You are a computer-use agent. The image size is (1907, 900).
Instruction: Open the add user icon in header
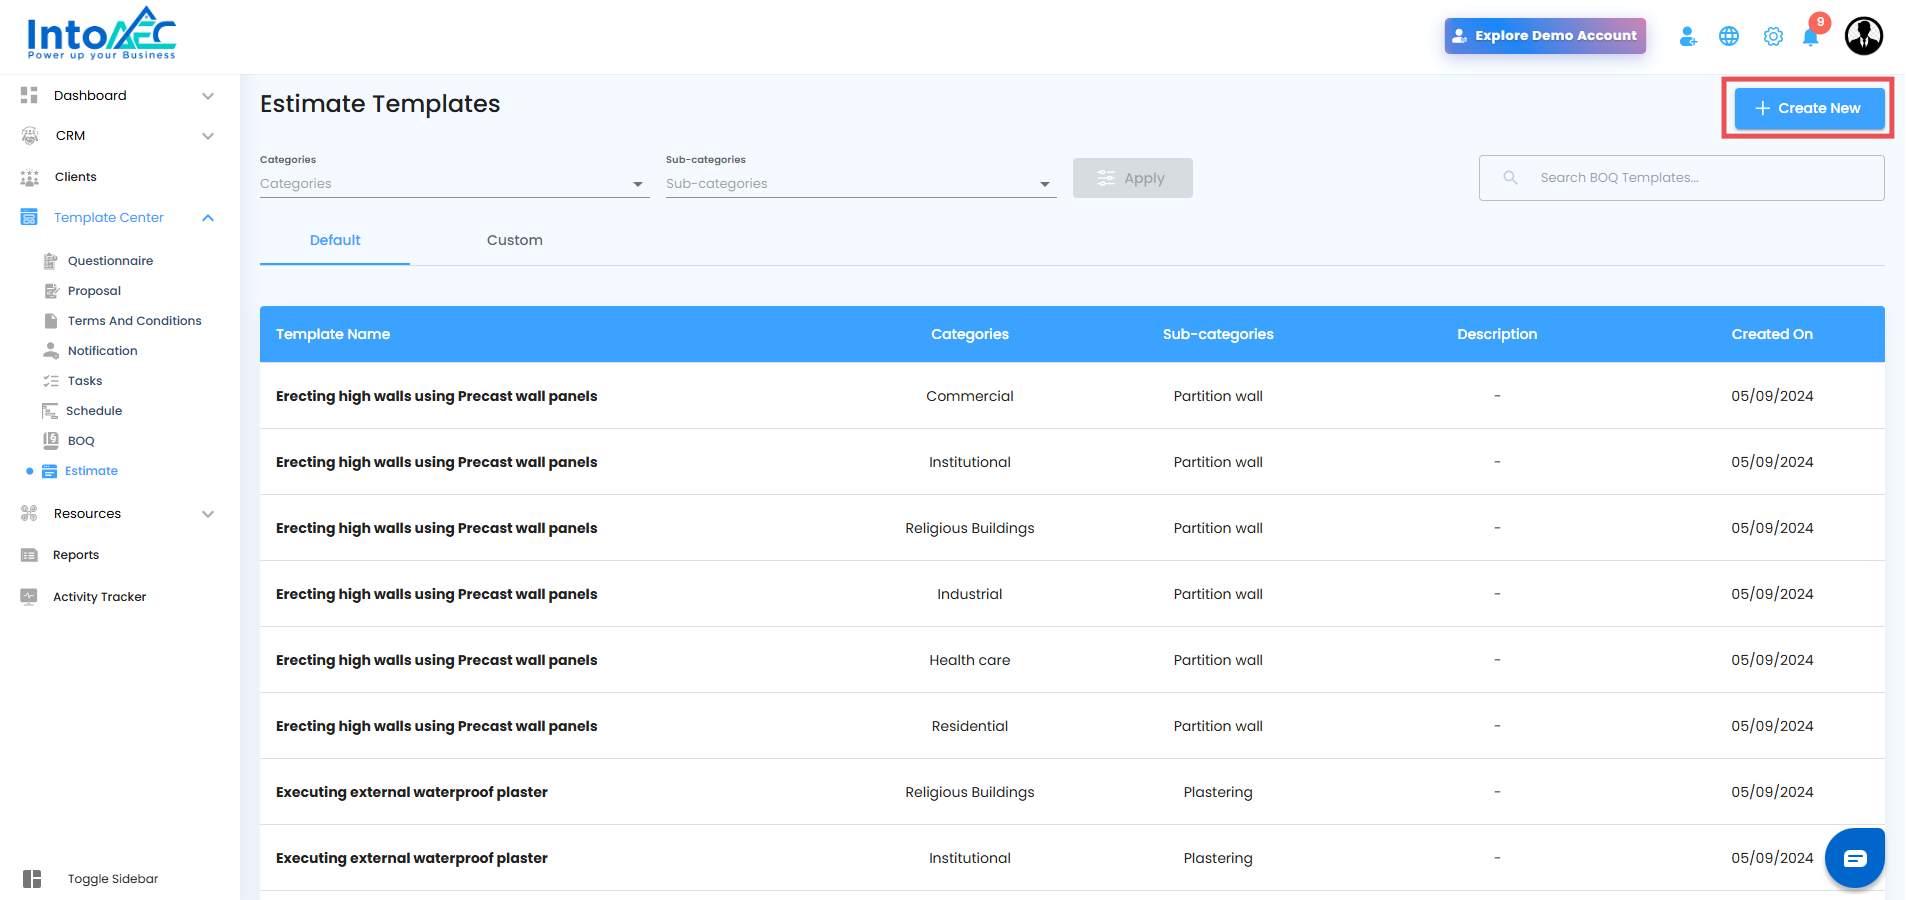click(1688, 36)
